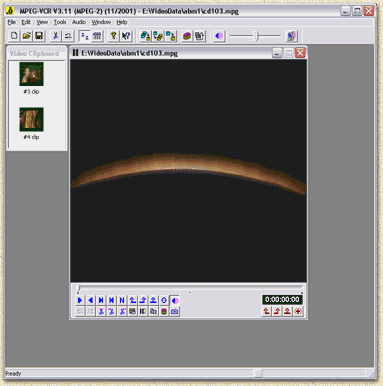Select the #4 clip thumbnail
The width and height of the screenshot is (383, 386).
point(31,119)
